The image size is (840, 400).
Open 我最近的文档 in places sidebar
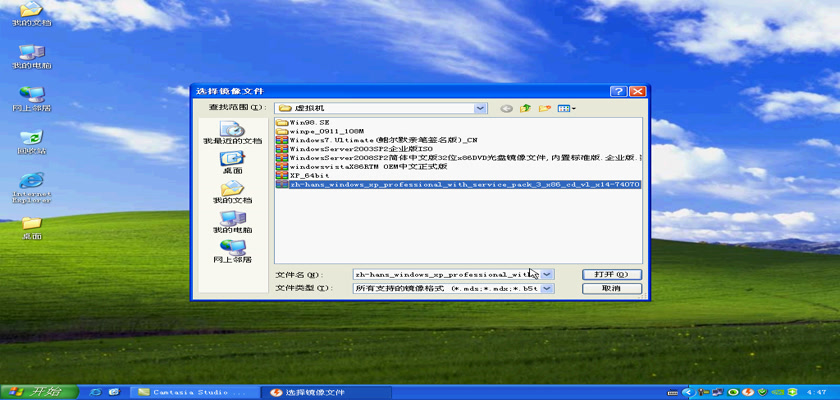click(x=231, y=133)
